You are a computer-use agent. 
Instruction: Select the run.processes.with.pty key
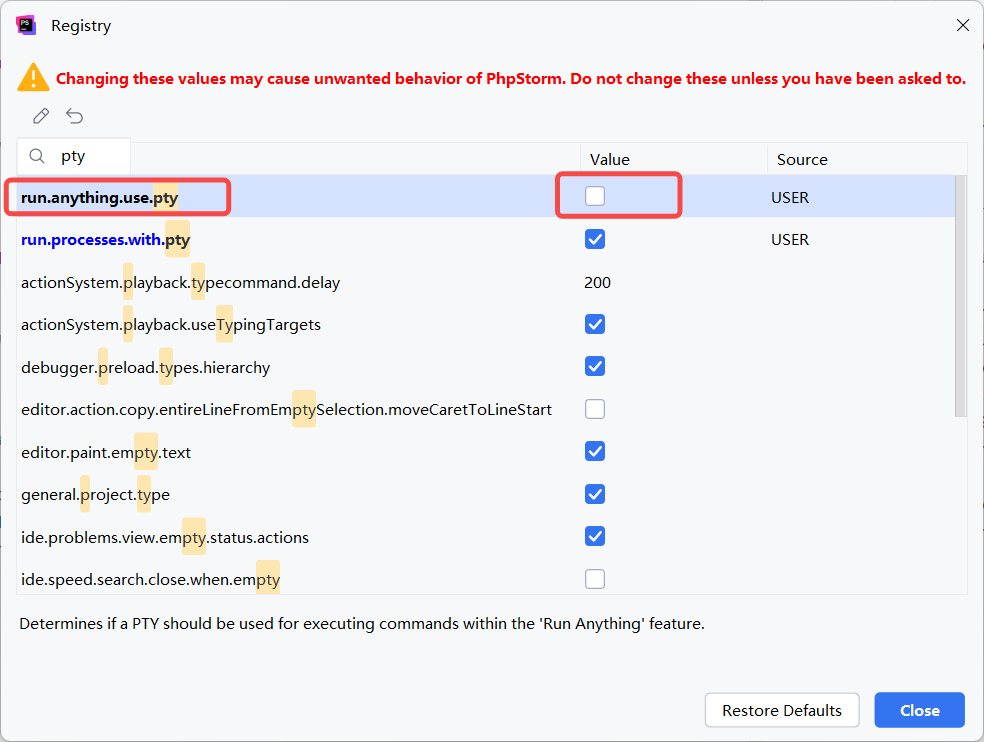click(105, 240)
